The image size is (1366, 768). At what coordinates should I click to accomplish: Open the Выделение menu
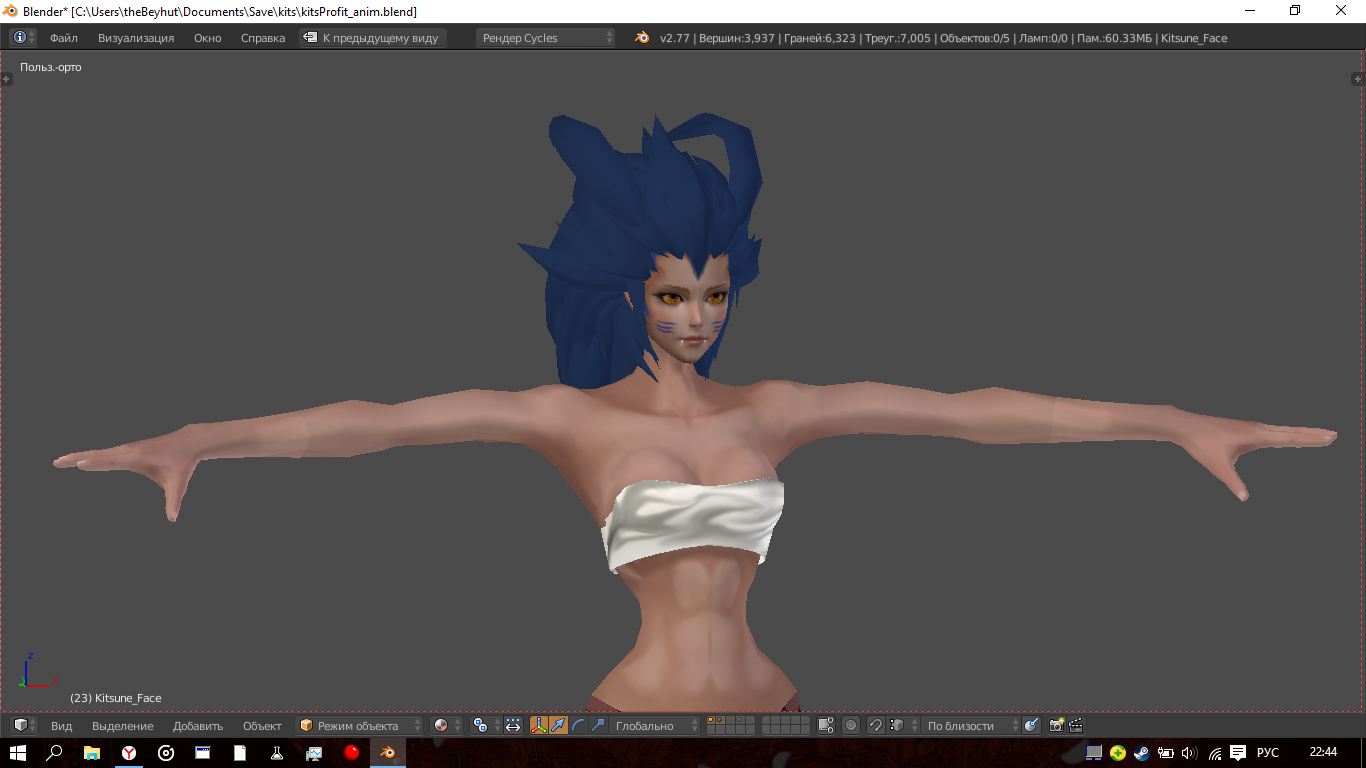[x=123, y=726]
